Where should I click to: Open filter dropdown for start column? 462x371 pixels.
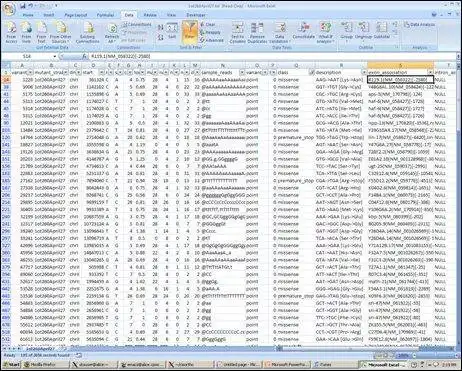102,72
